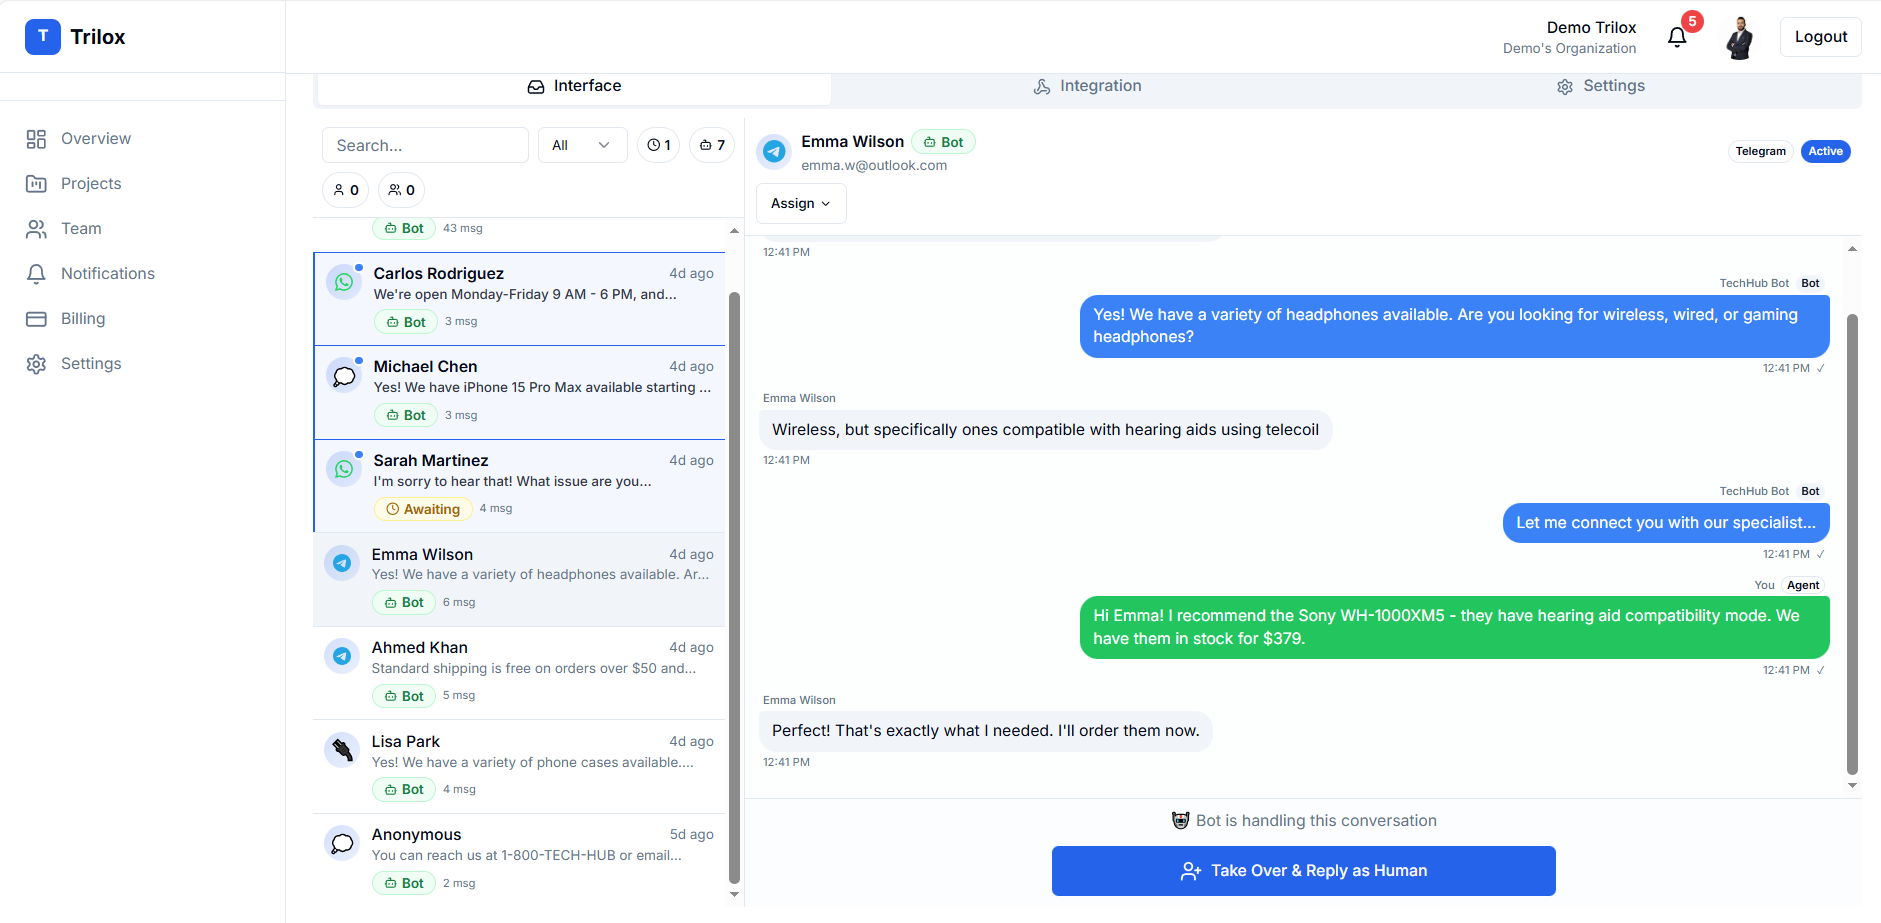Screen dimensions: 1881x923
Task: Click the Bot badge next to Emma Wilson header
Action: (x=943, y=142)
